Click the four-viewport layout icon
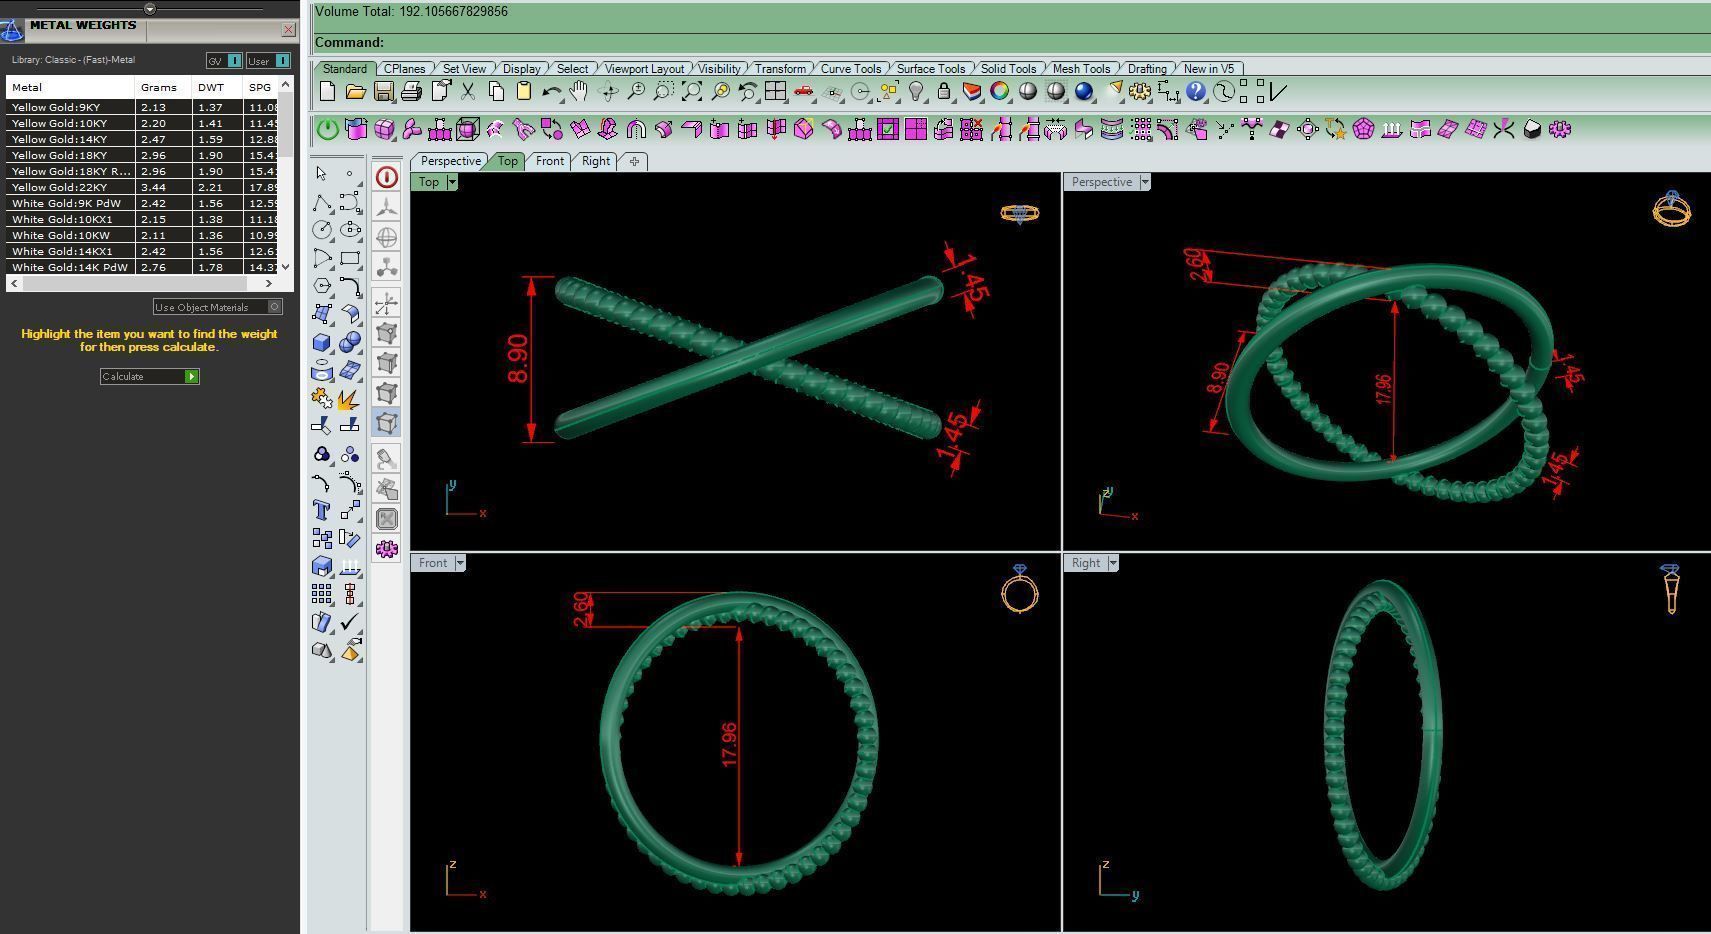 tap(775, 92)
